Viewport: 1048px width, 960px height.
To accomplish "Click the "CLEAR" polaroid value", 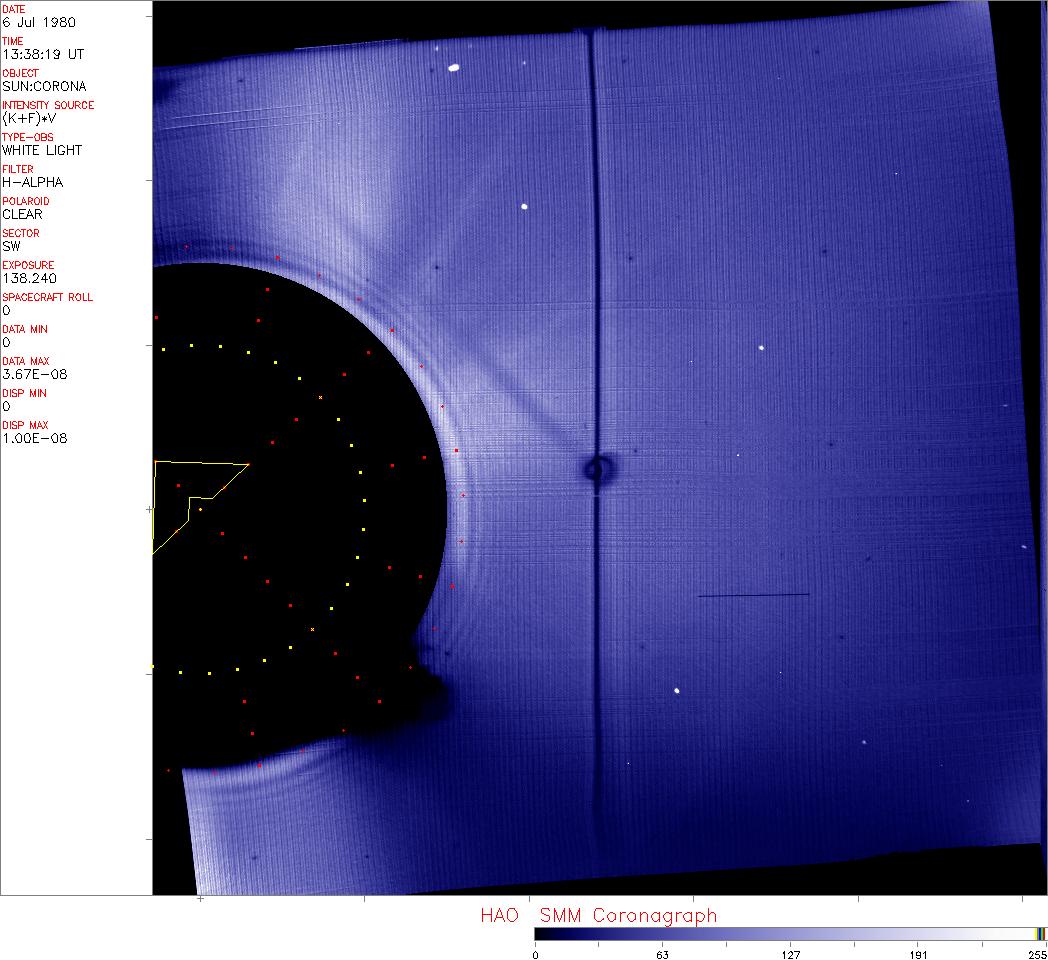I will [x=22, y=214].
